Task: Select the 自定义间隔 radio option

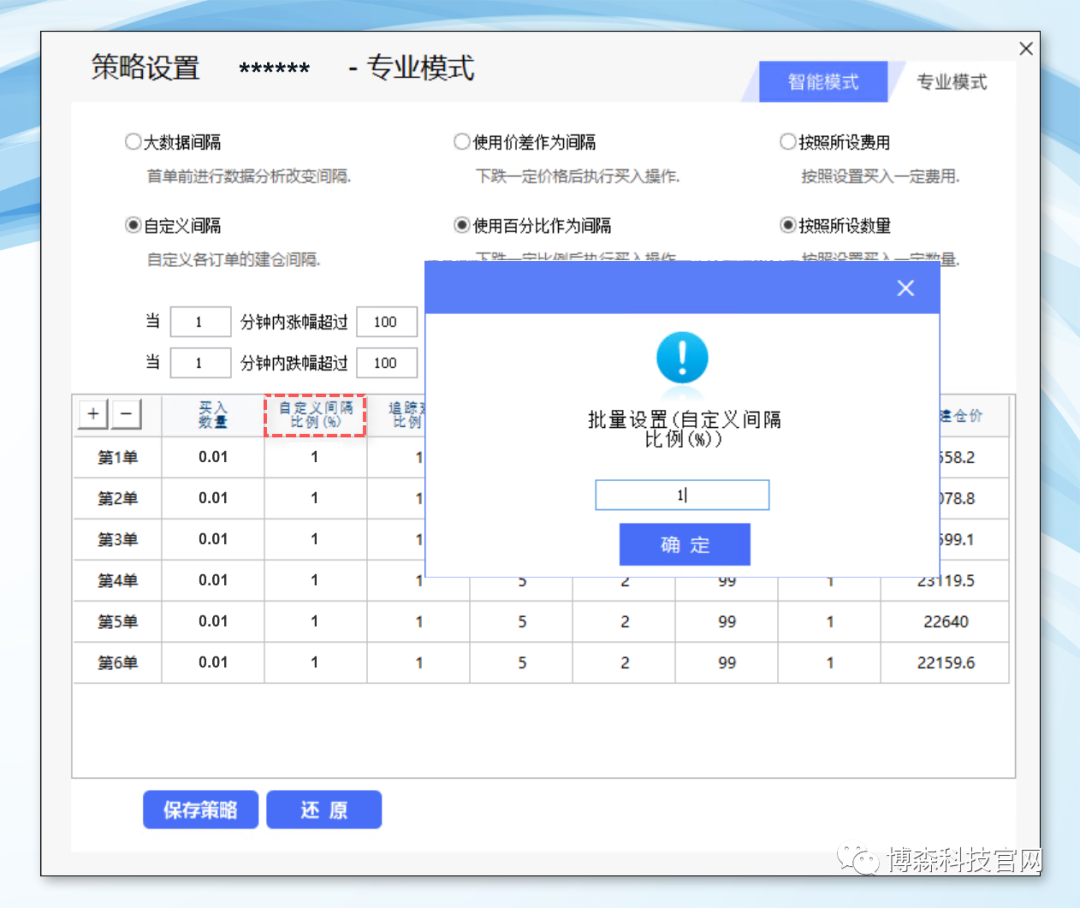Action: (133, 225)
